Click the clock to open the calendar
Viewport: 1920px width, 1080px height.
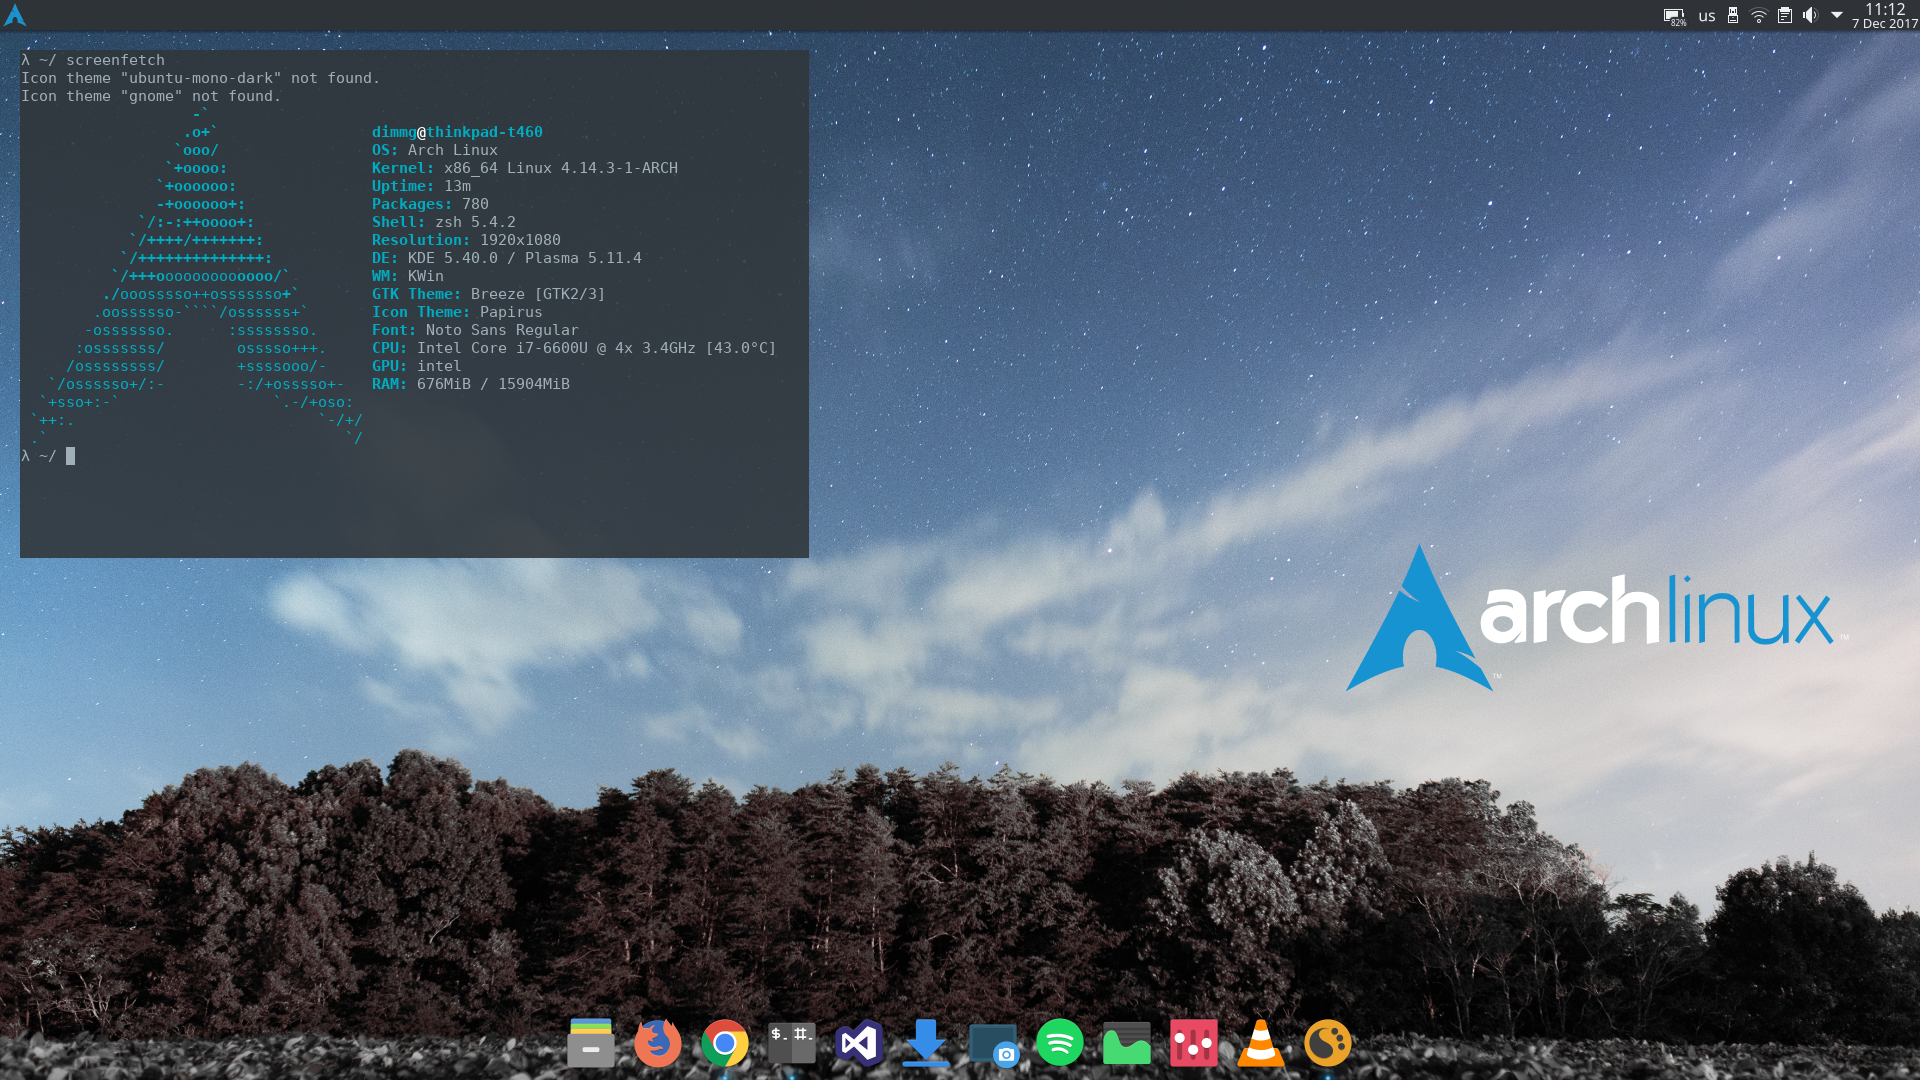click(x=1886, y=15)
